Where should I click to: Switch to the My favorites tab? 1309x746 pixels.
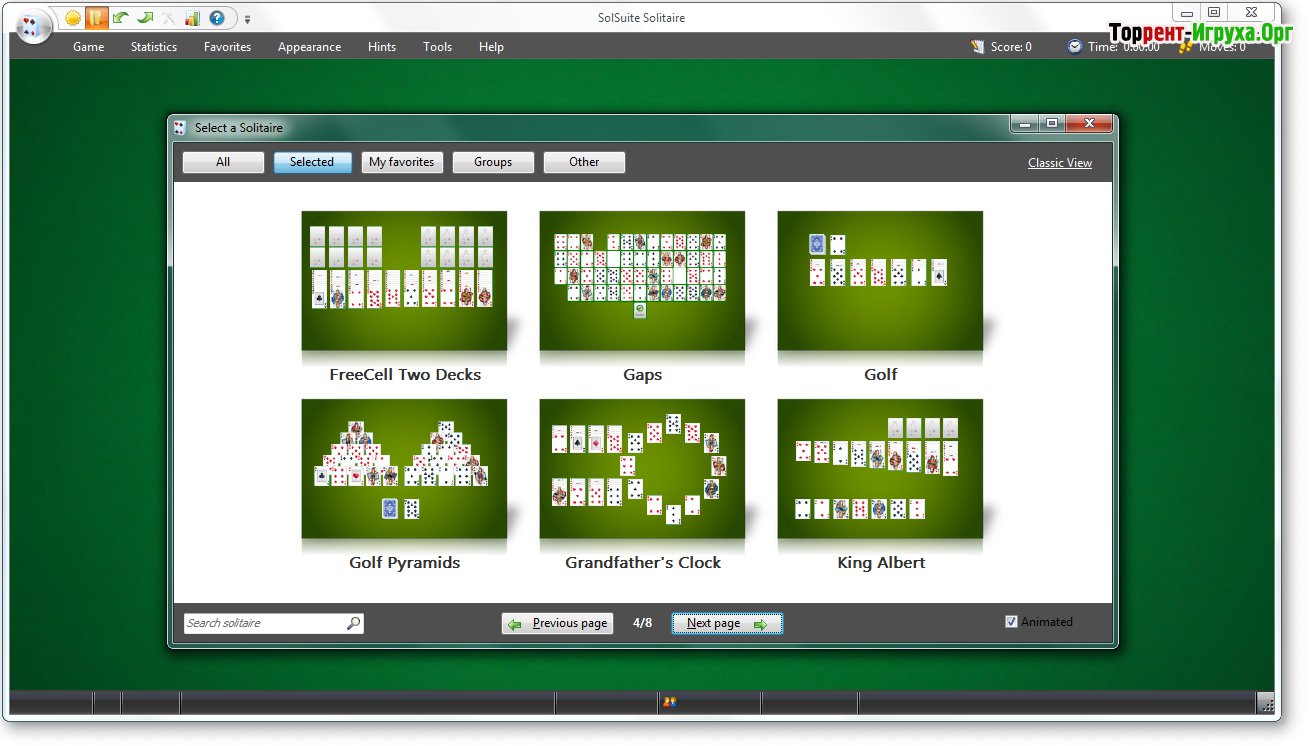(401, 162)
